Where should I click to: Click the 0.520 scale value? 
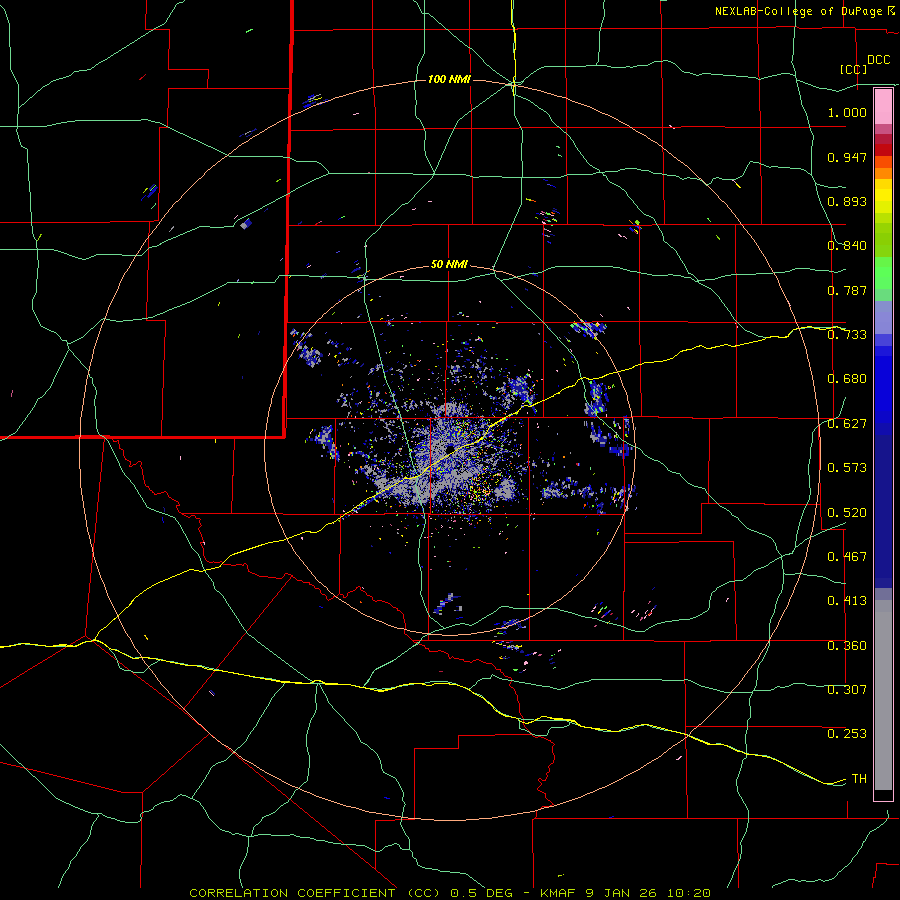click(847, 513)
